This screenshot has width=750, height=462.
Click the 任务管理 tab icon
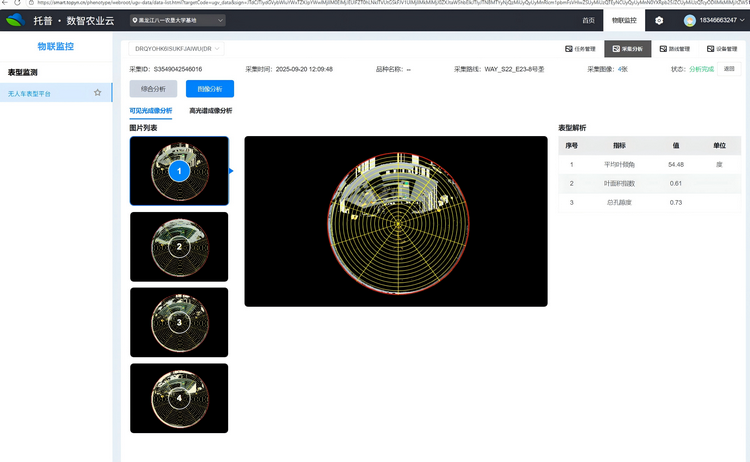click(x=568, y=48)
